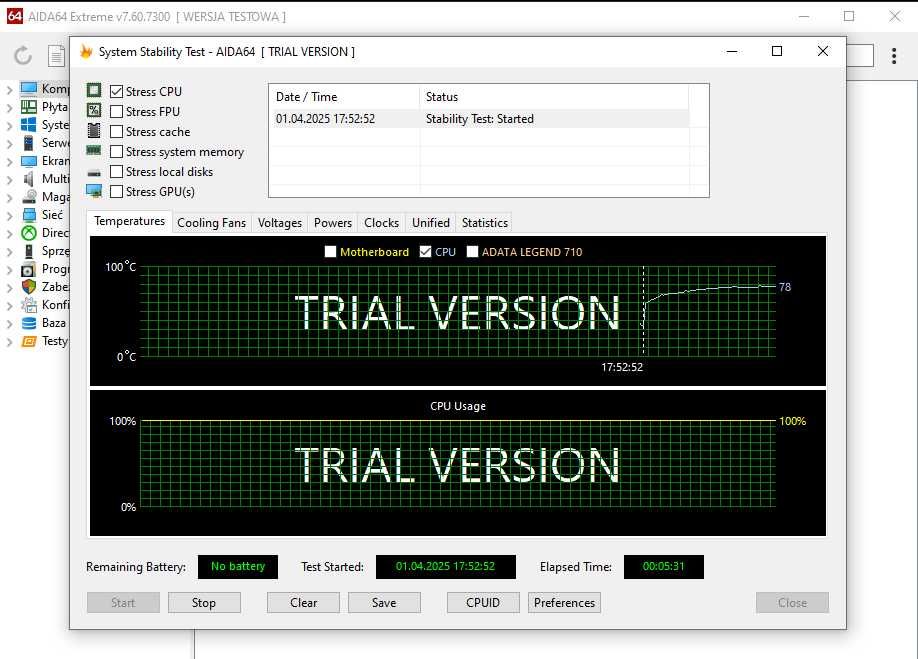918x659 pixels.
Task: Select the server tower icon in the sidebar
Action: (29, 143)
